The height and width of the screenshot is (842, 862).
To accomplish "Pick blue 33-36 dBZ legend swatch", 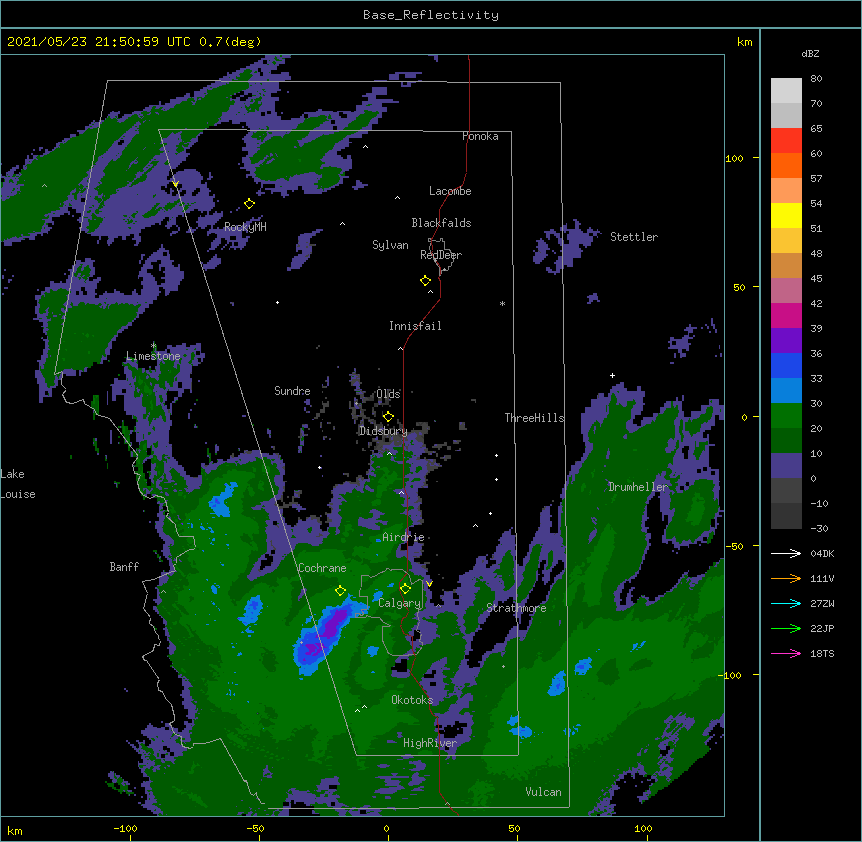I will tap(786, 365).
